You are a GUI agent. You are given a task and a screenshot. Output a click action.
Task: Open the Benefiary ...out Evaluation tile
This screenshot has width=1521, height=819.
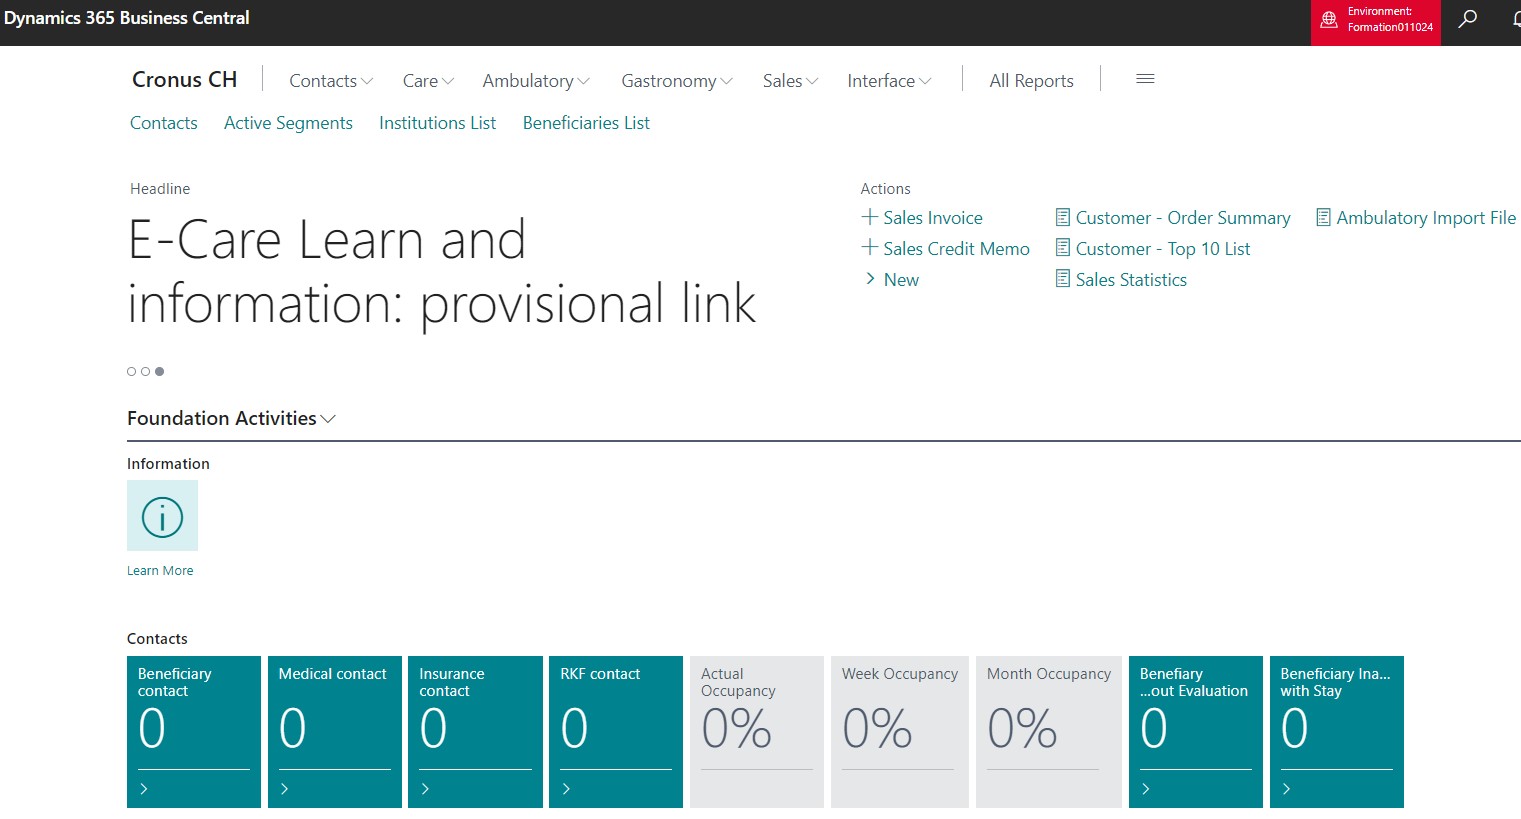[1196, 732]
